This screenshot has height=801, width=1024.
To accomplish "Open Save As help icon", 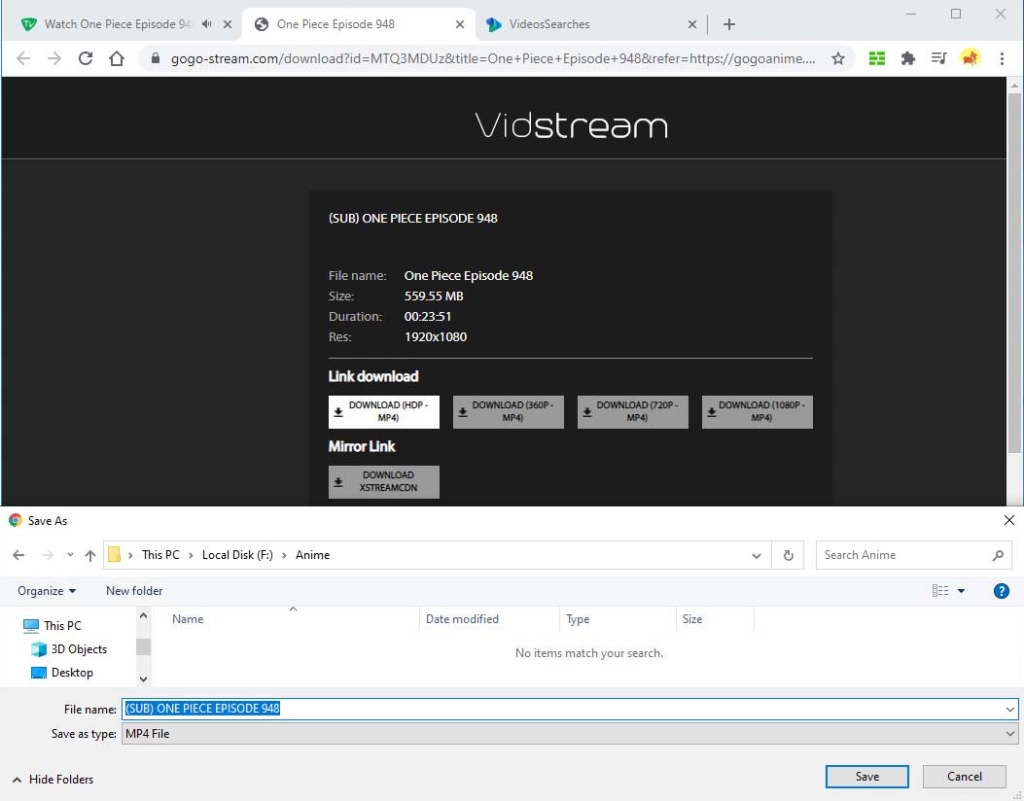I will click(x=1001, y=591).
